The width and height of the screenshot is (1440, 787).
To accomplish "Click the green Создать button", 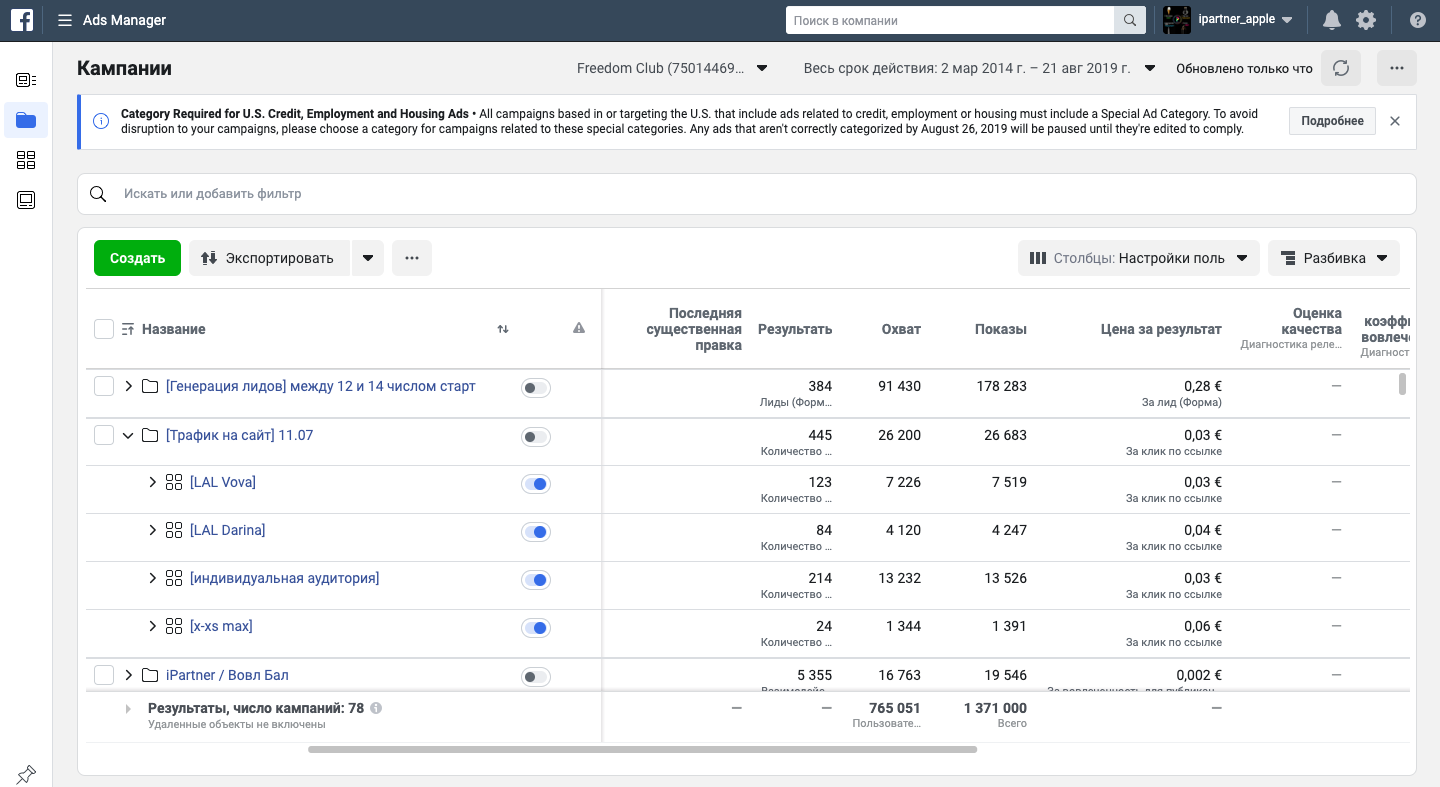I will 137,258.
